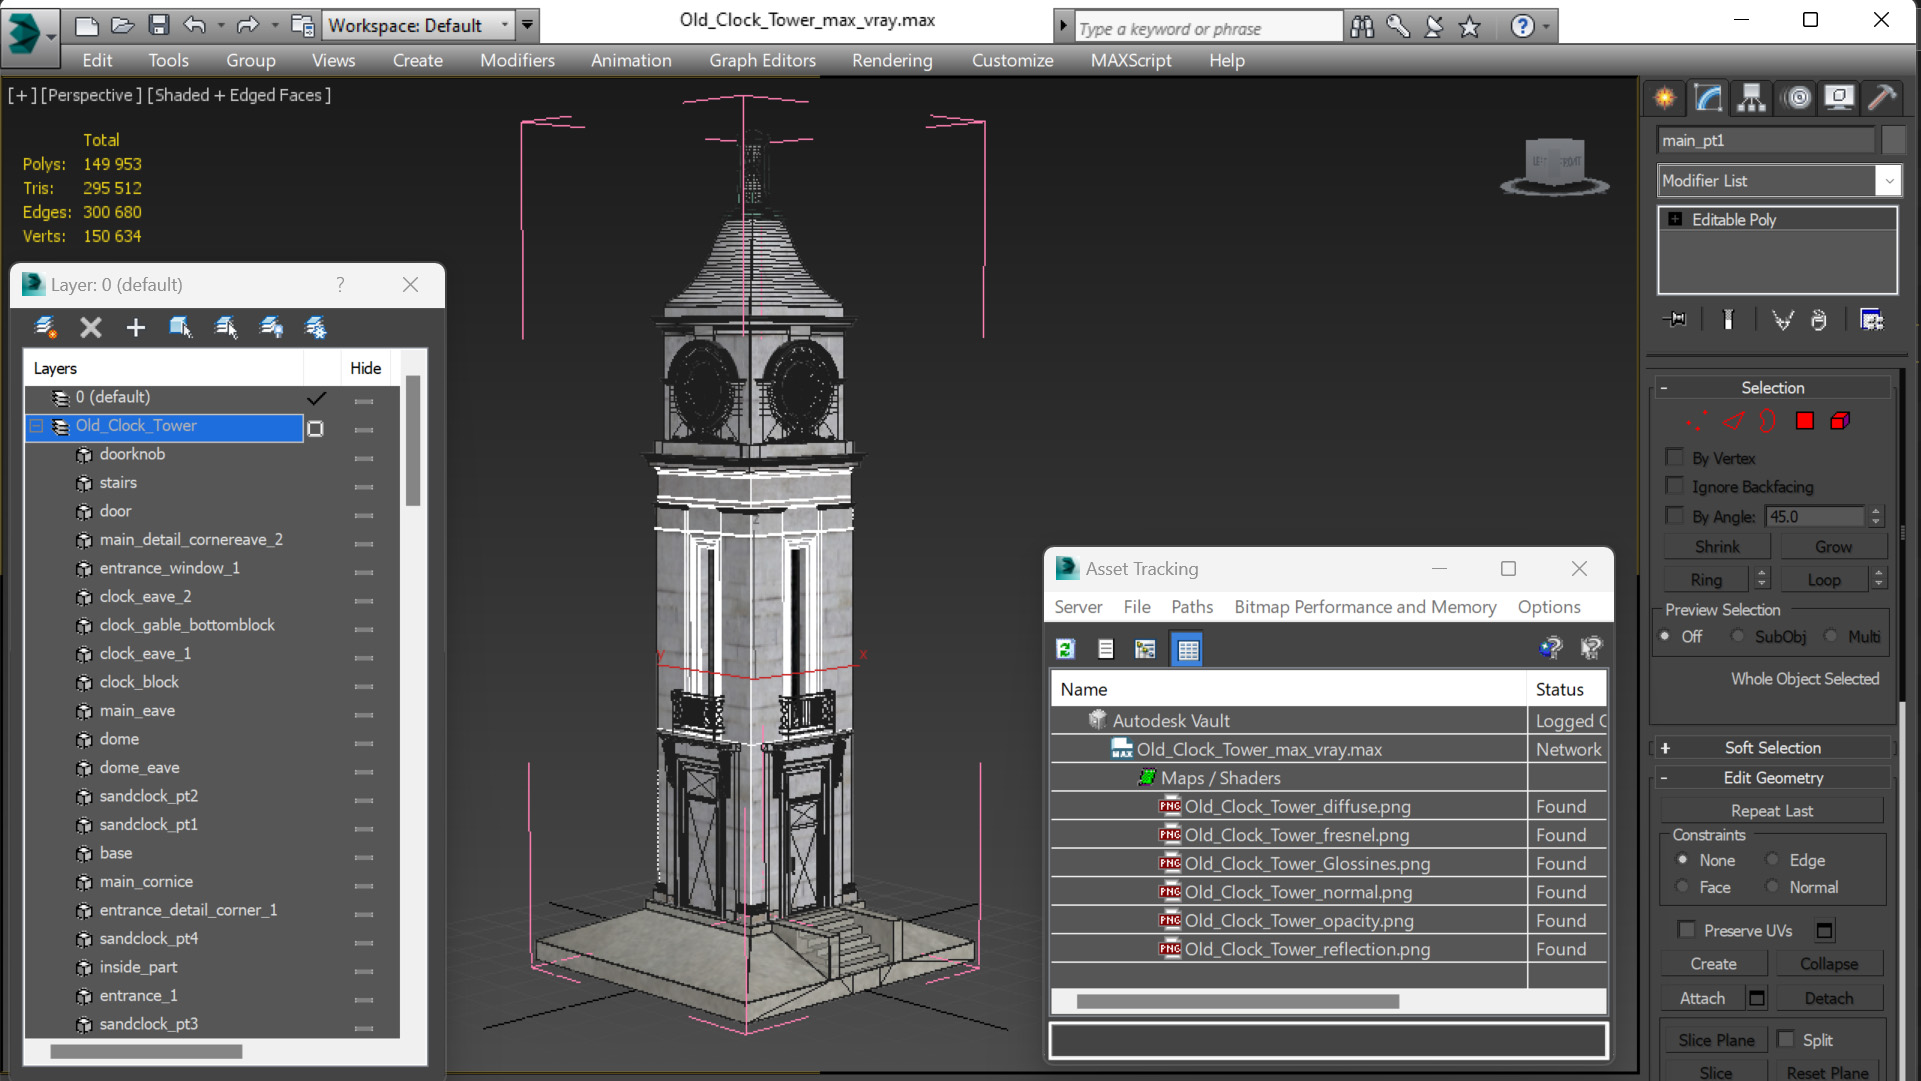Expand Editable Poly plus in stack
The width and height of the screenshot is (1921, 1081).
pos(1675,219)
